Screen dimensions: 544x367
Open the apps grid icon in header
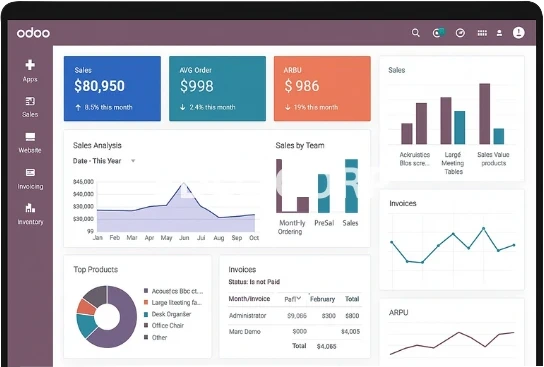(482, 33)
